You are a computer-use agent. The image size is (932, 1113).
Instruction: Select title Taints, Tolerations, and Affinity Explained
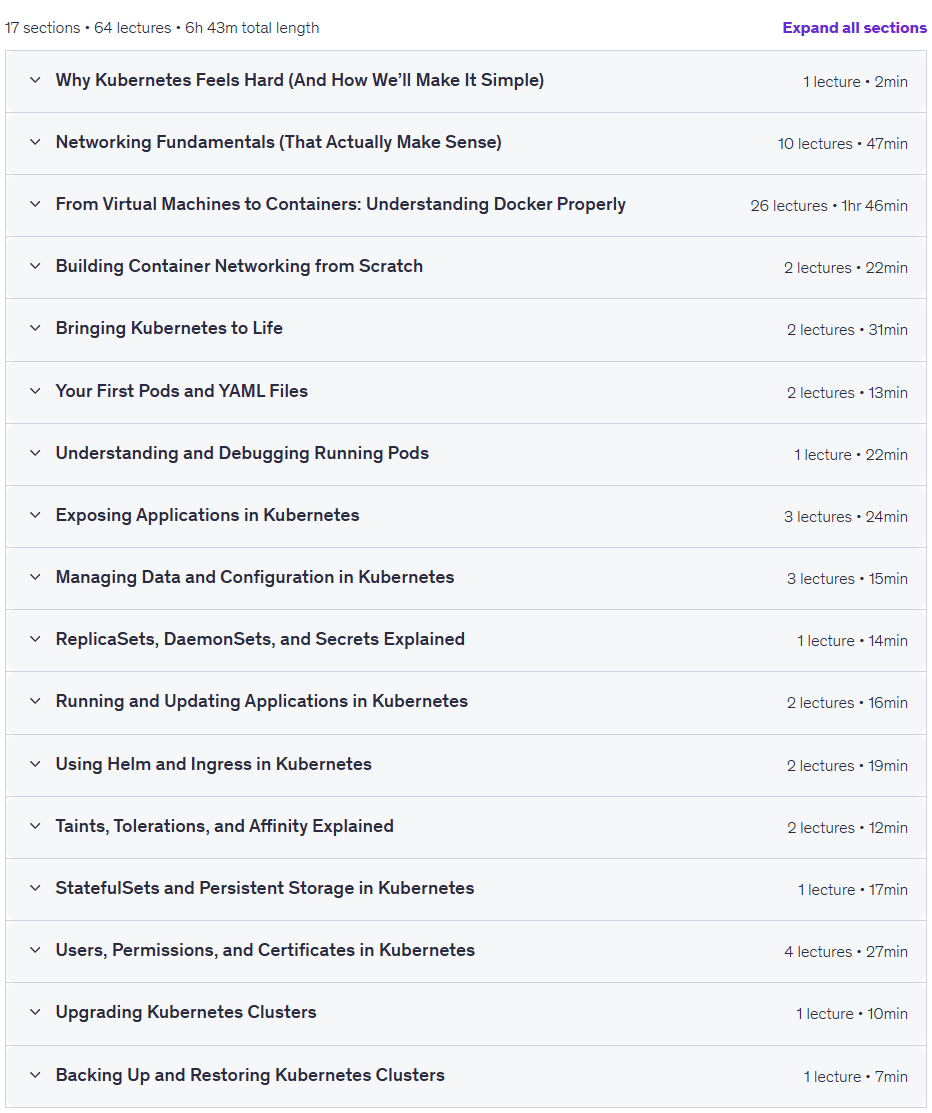pos(224,826)
